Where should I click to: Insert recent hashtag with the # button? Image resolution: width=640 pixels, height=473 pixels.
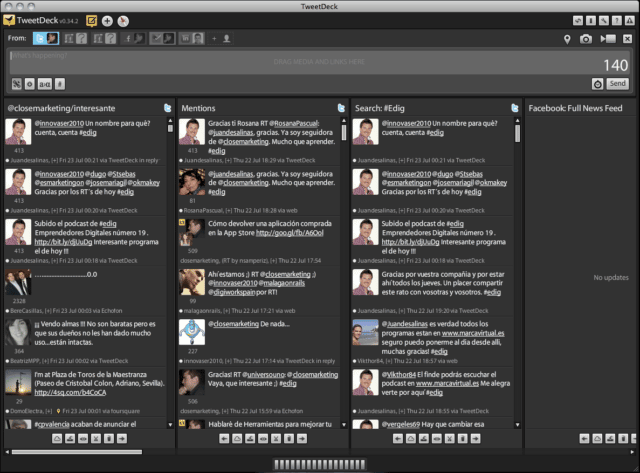(x=60, y=84)
